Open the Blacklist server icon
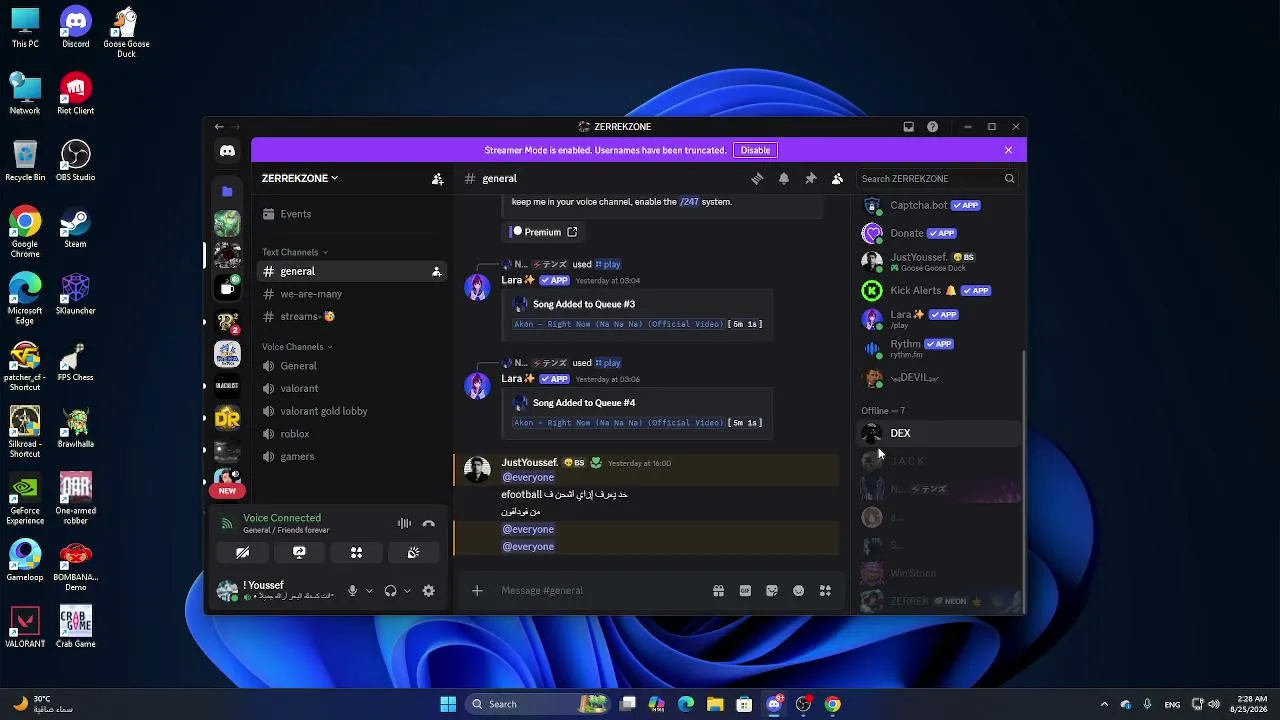 point(227,386)
